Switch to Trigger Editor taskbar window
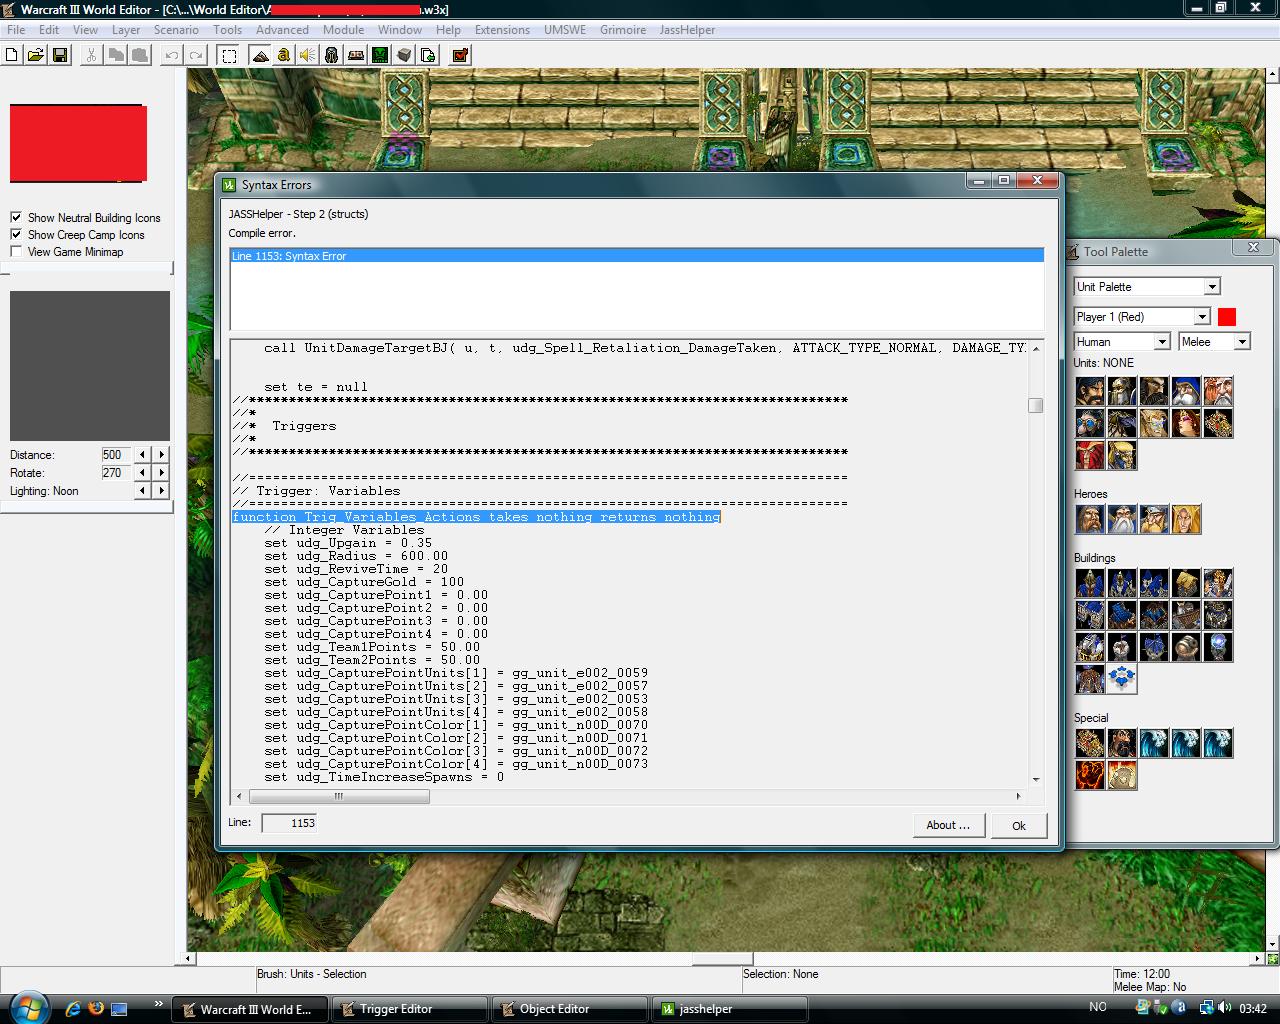This screenshot has width=1280, height=1024. [x=411, y=1009]
